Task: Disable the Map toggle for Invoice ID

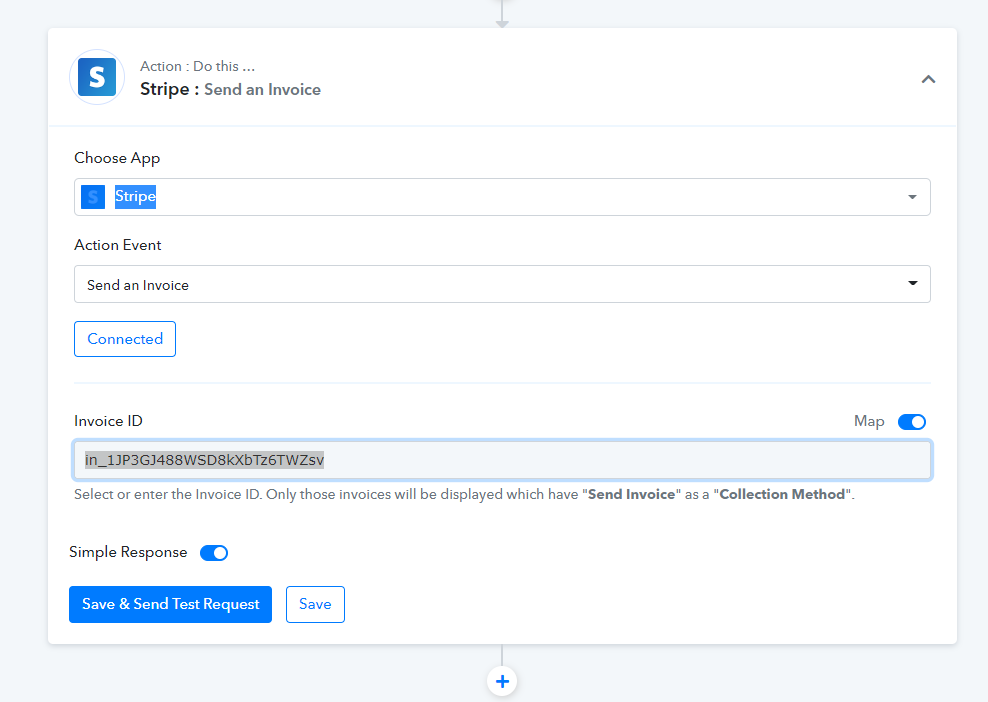Action: pos(911,422)
